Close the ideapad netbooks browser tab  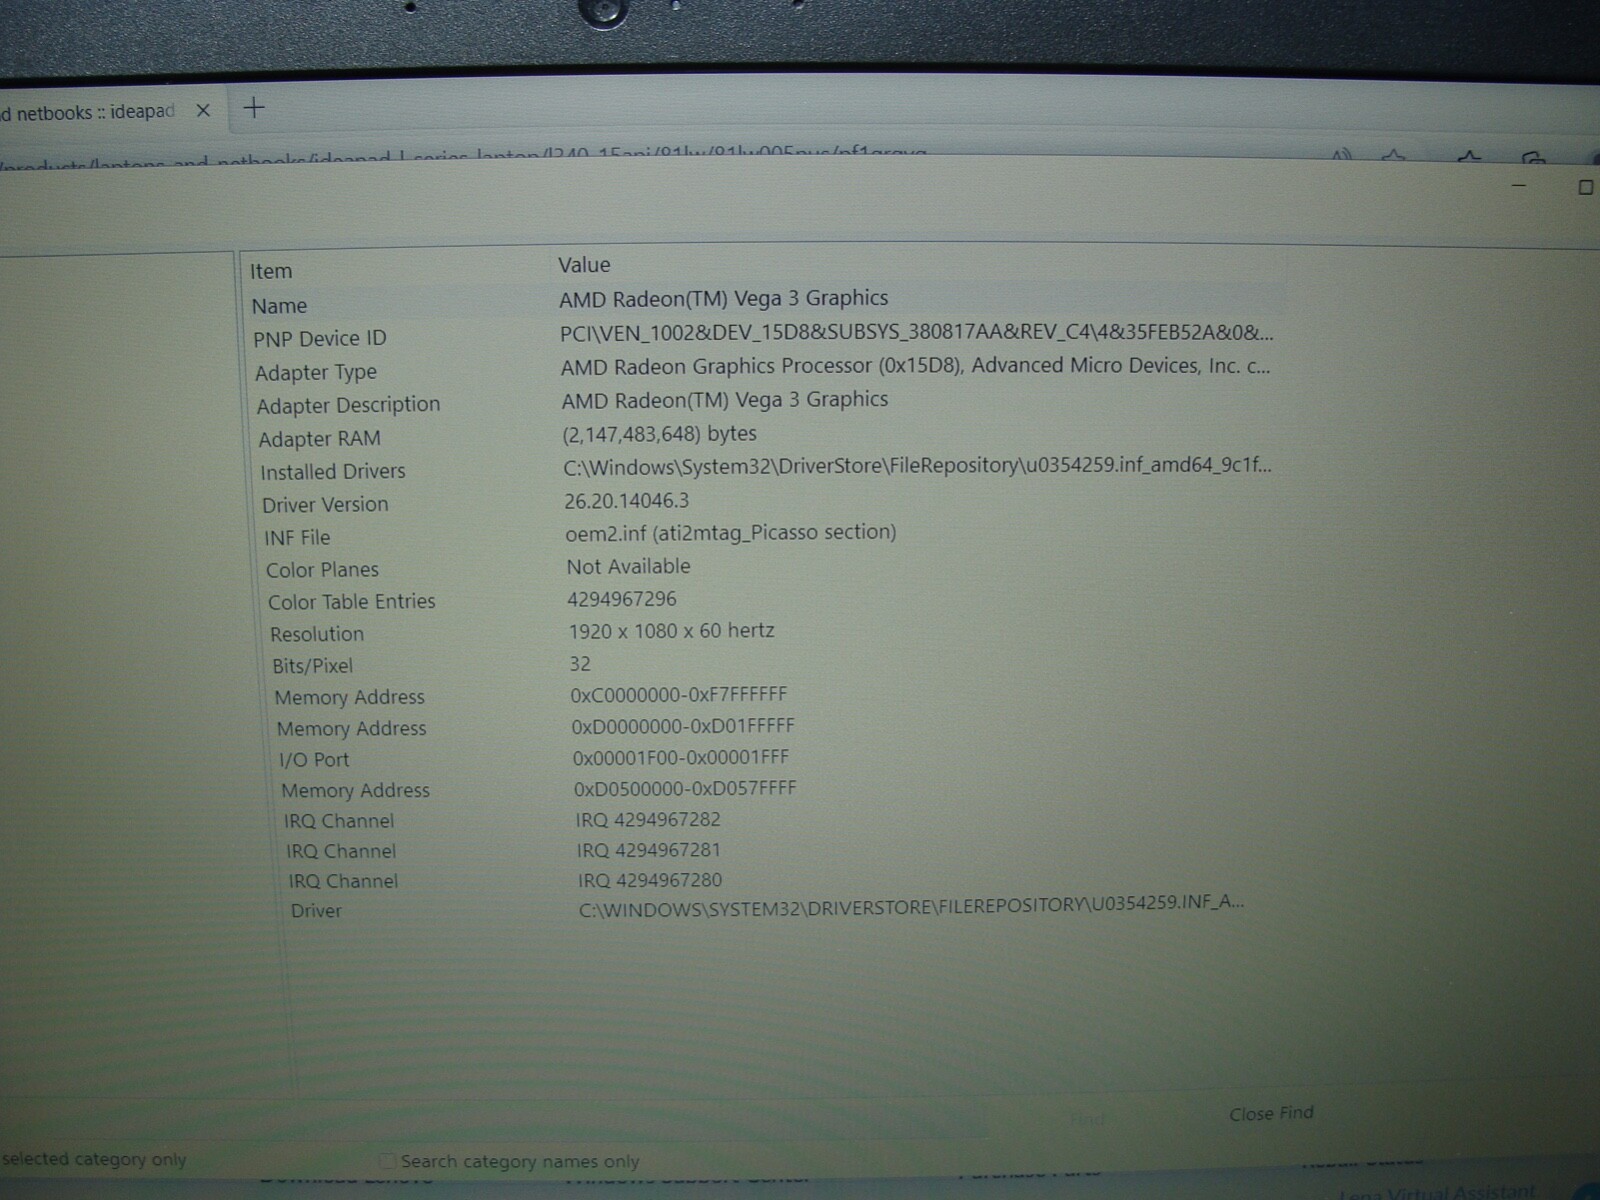pyautogui.click(x=203, y=111)
